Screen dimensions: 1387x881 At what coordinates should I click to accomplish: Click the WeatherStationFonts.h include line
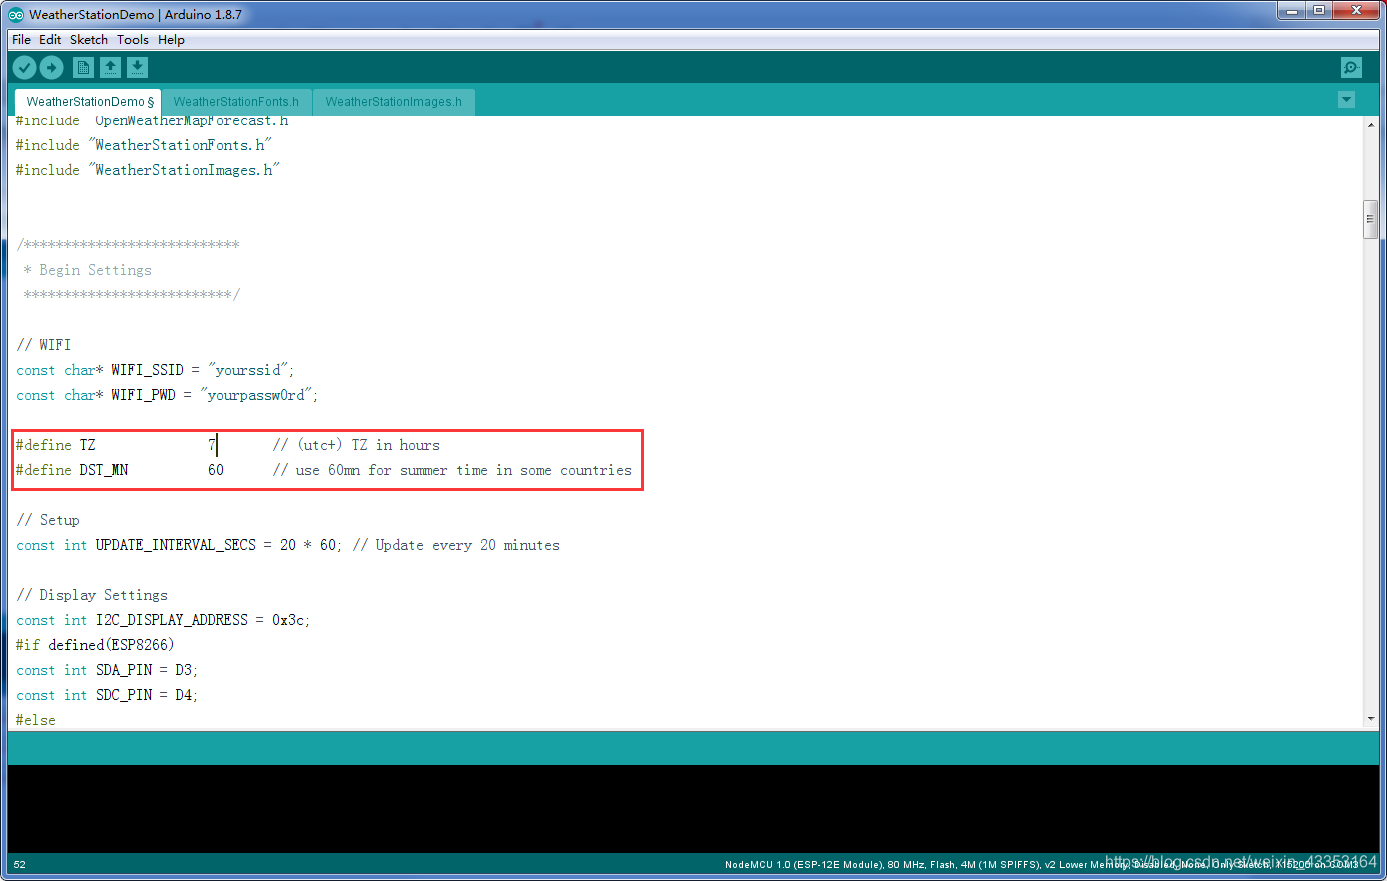pos(144,145)
